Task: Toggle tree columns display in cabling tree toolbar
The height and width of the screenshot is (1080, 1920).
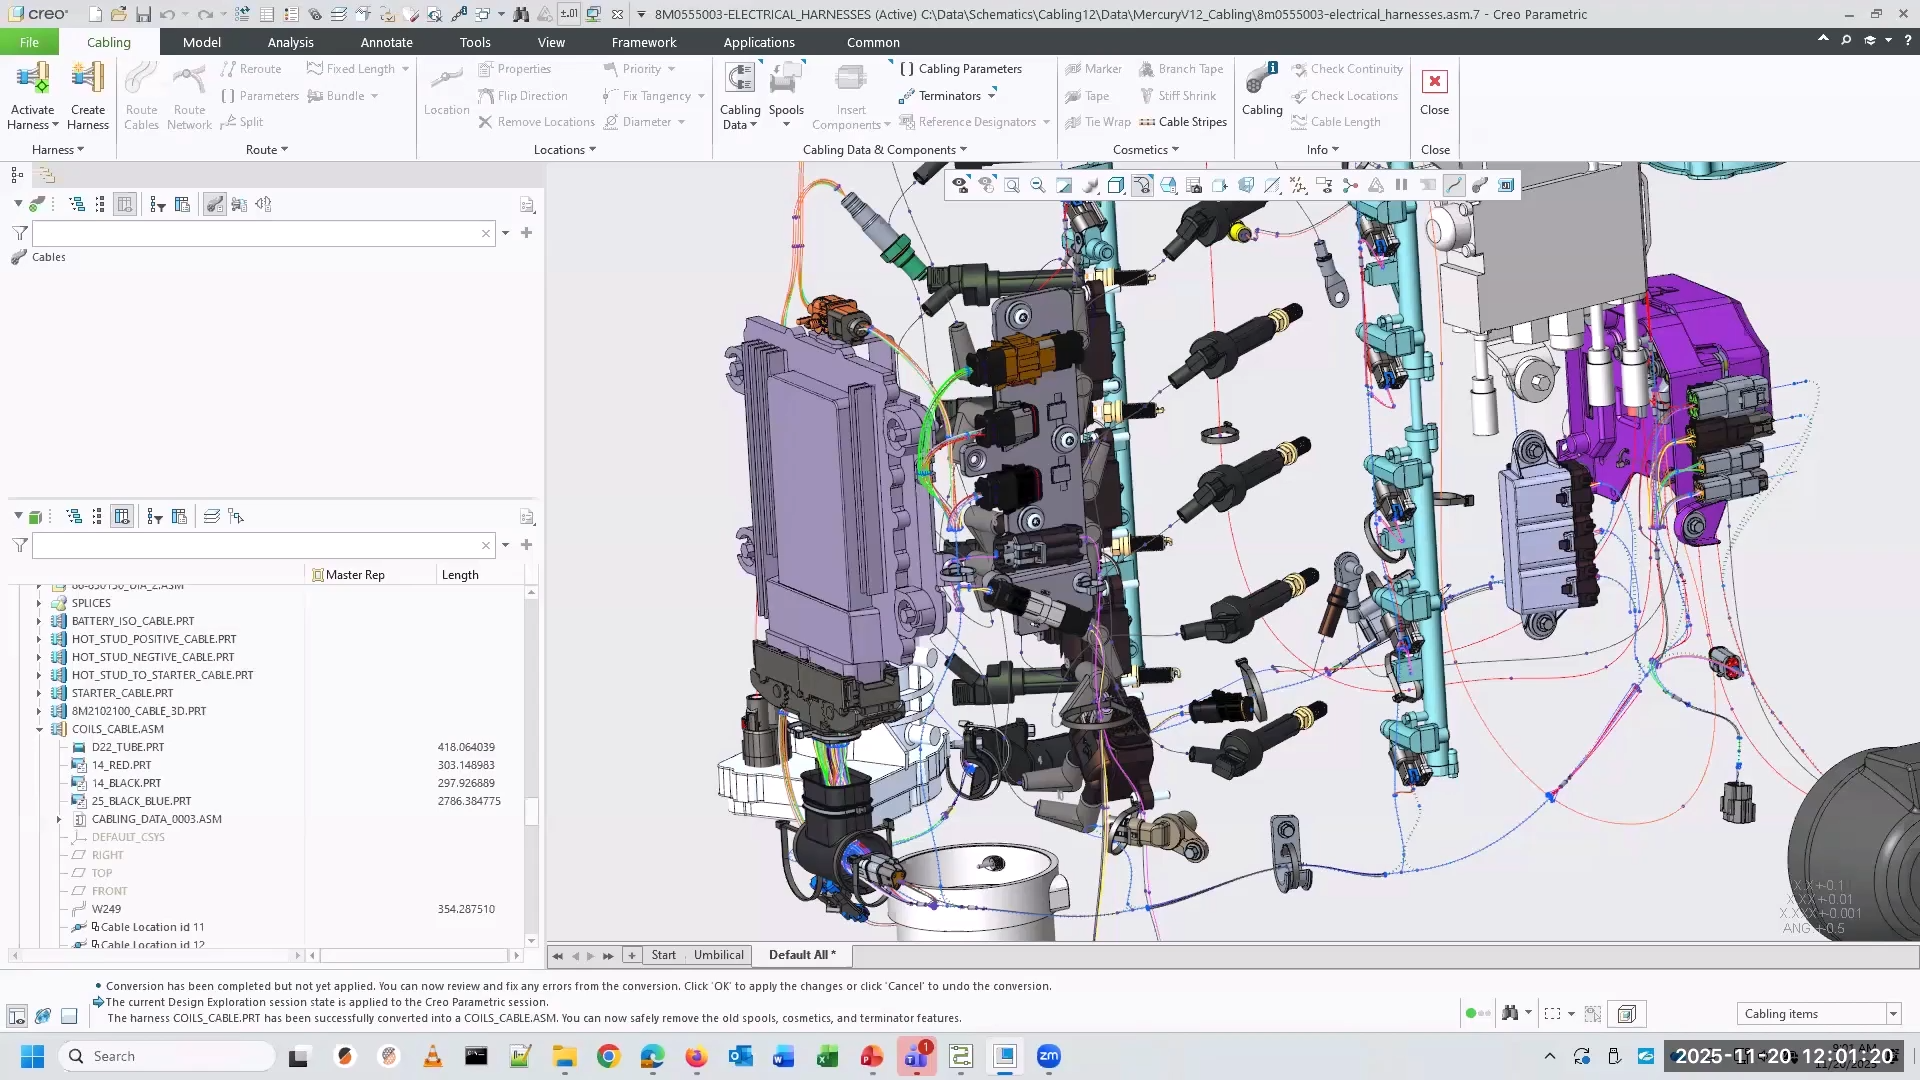Action: pyautogui.click(x=125, y=205)
